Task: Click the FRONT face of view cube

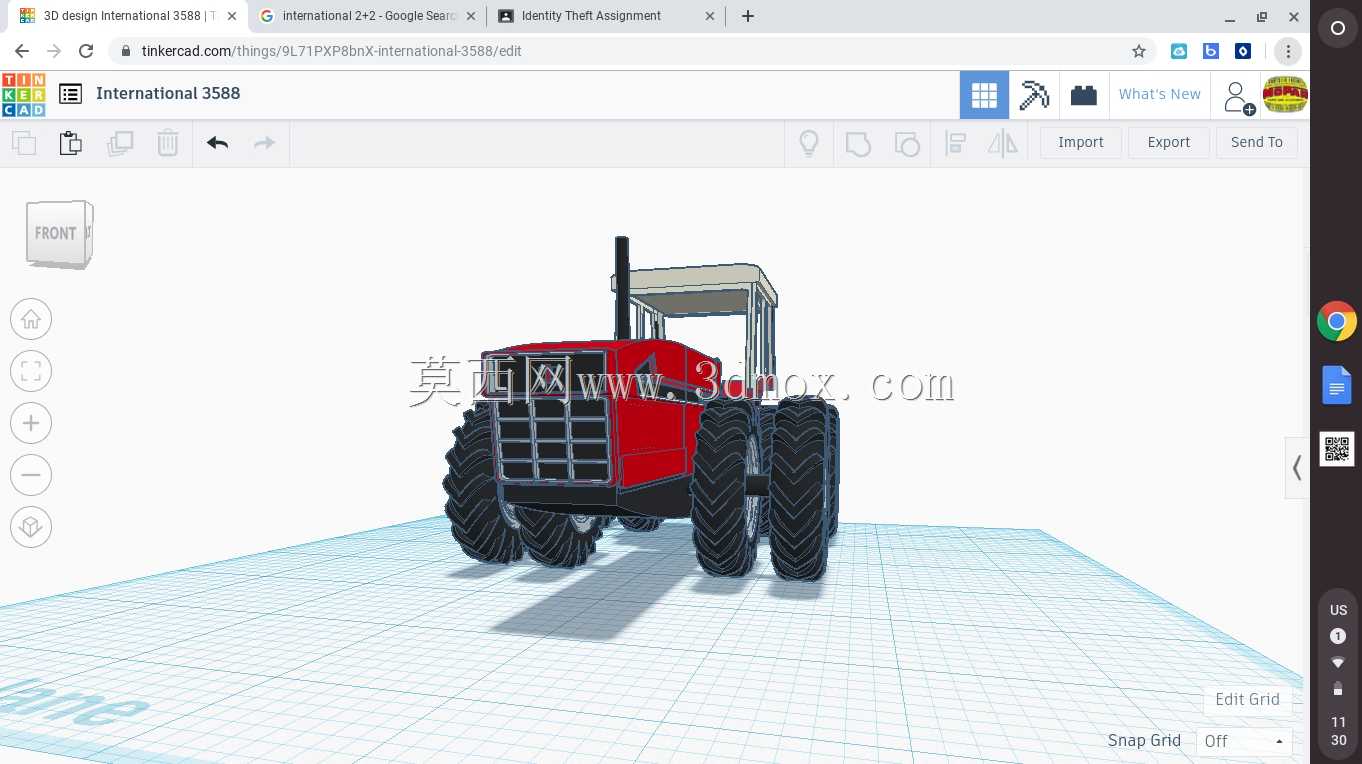Action: point(55,233)
